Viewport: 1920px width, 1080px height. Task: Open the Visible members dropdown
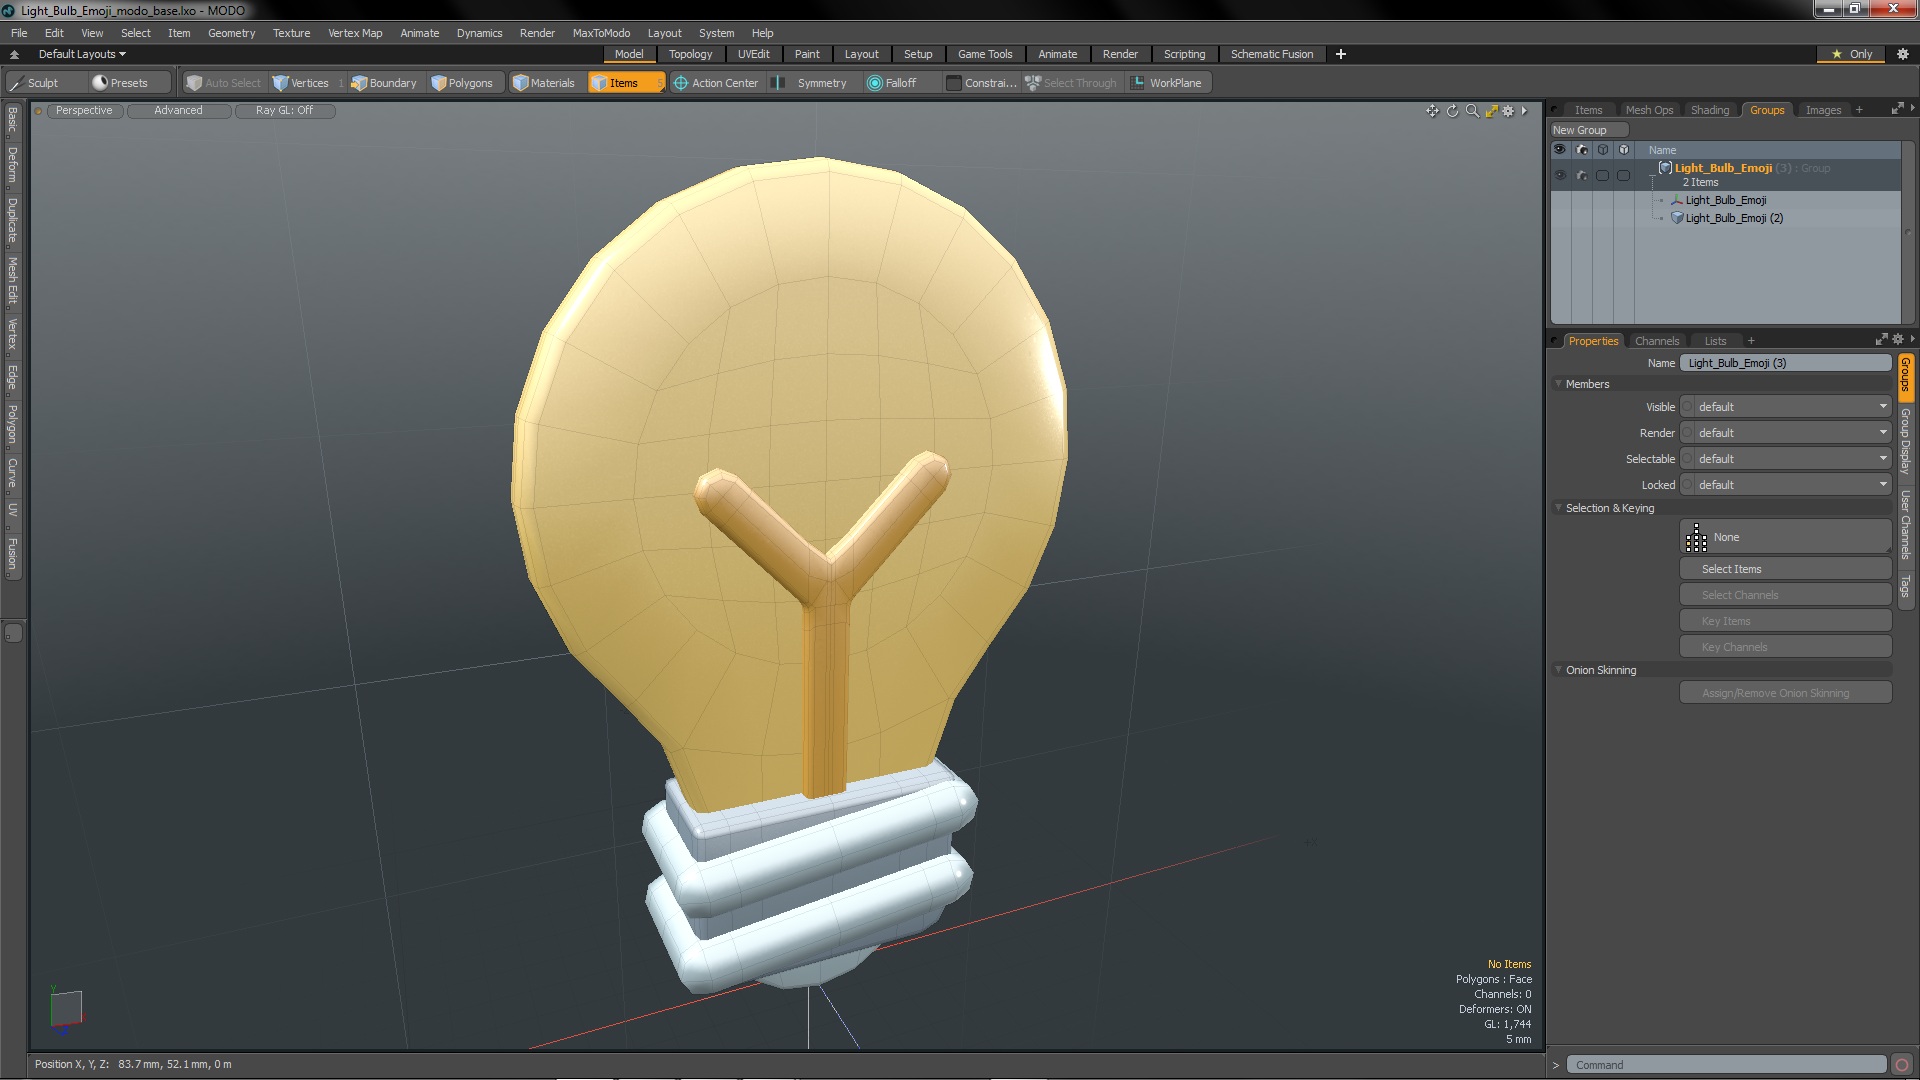[1786, 407]
